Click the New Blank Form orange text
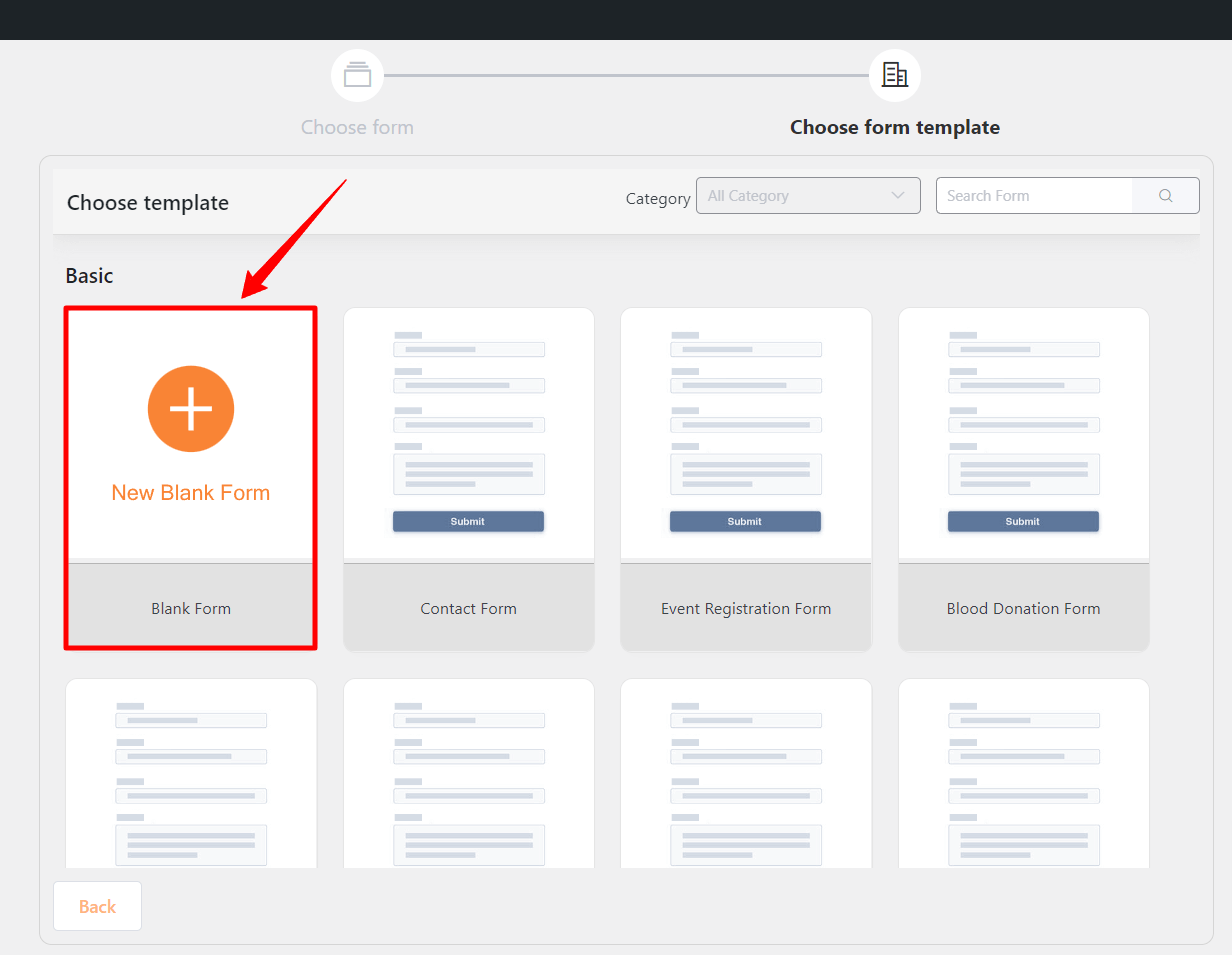The height and width of the screenshot is (955, 1232). coord(191,493)
